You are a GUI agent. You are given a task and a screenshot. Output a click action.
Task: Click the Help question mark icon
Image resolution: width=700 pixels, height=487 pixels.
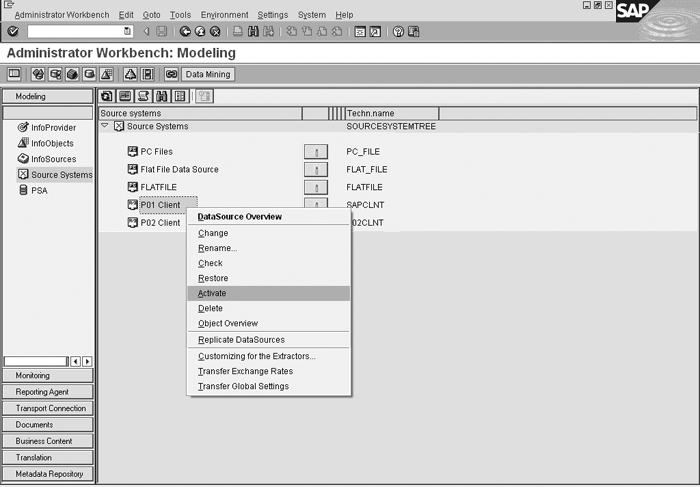point(398,31)
